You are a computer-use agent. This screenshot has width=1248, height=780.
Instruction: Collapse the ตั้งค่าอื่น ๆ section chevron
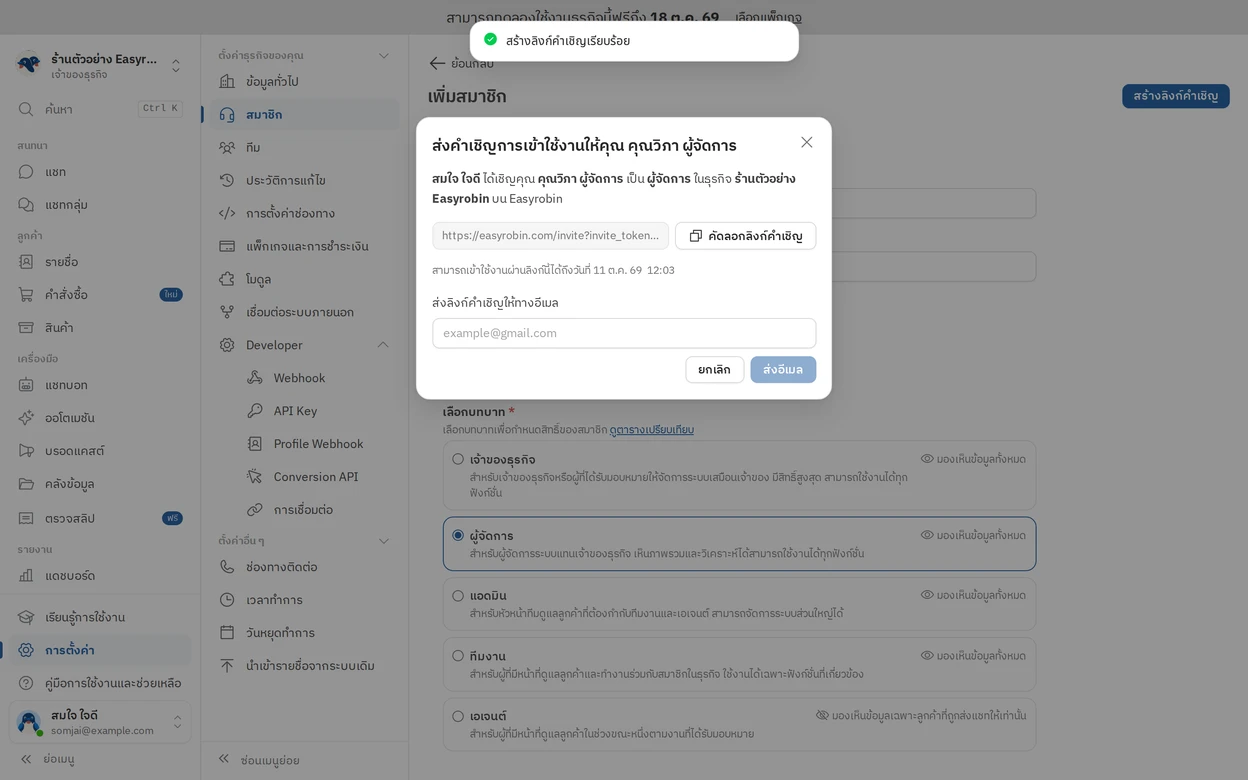pyautogui.click(x=383, y=541)
